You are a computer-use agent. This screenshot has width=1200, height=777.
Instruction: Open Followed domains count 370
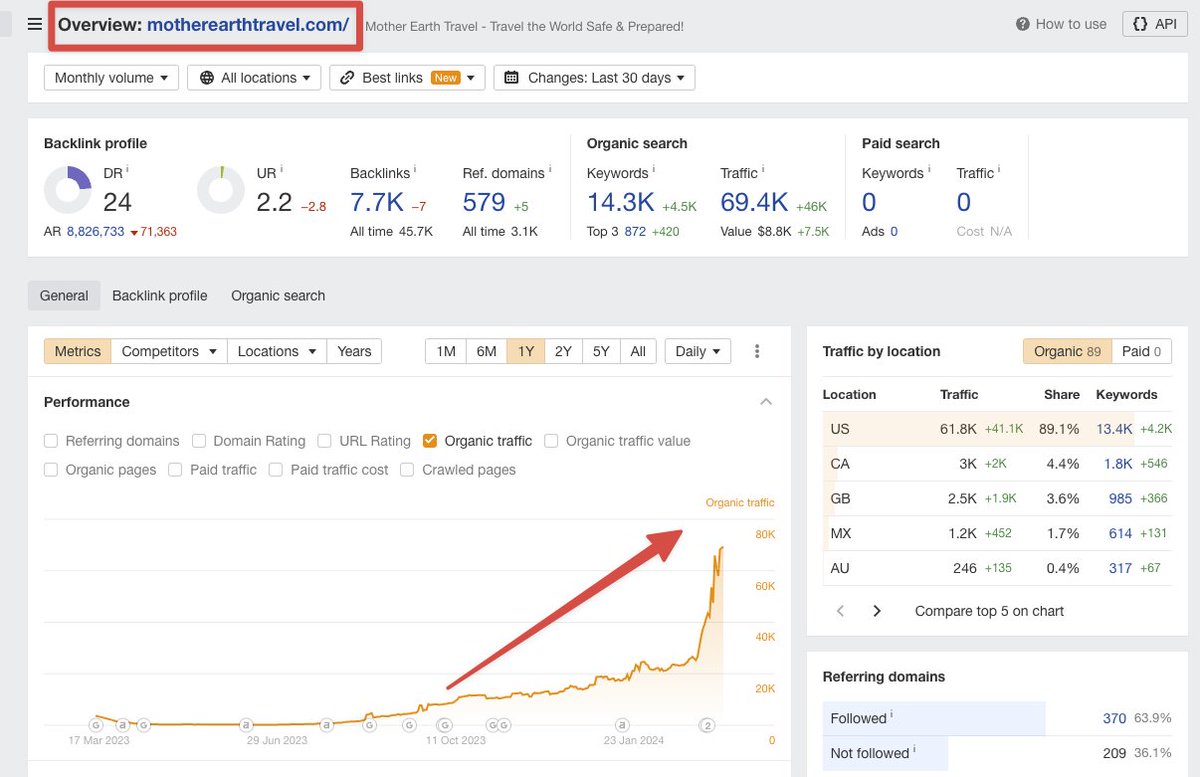click(1114, 718)
